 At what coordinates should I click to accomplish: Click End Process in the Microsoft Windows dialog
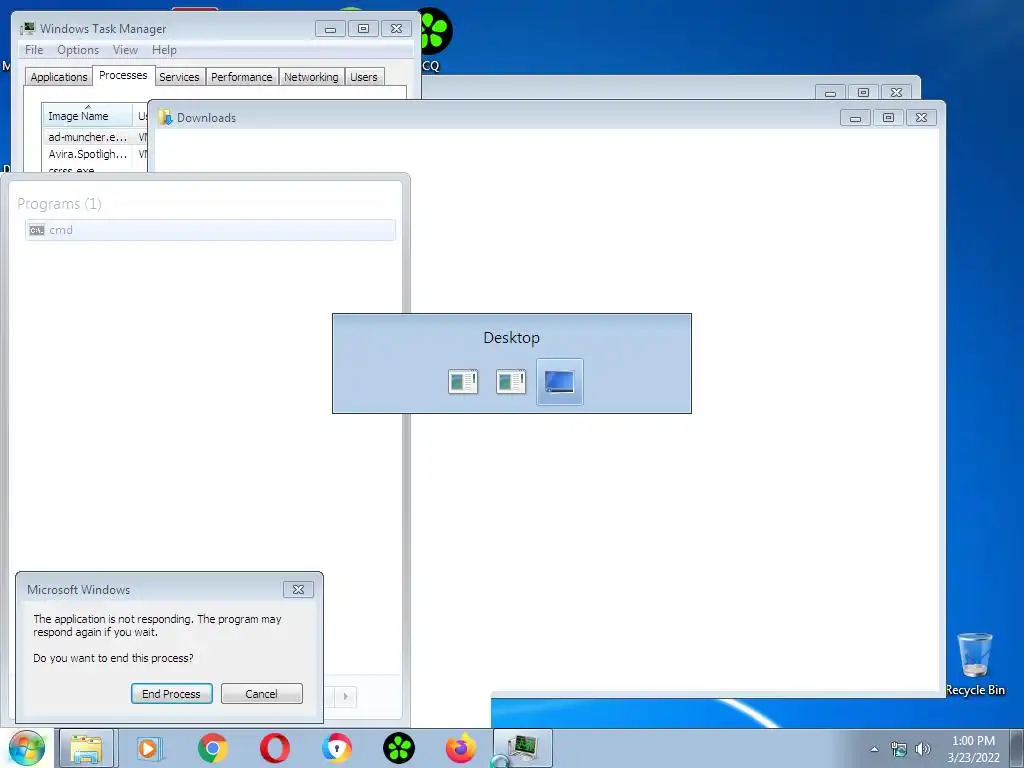coord(171,694)
